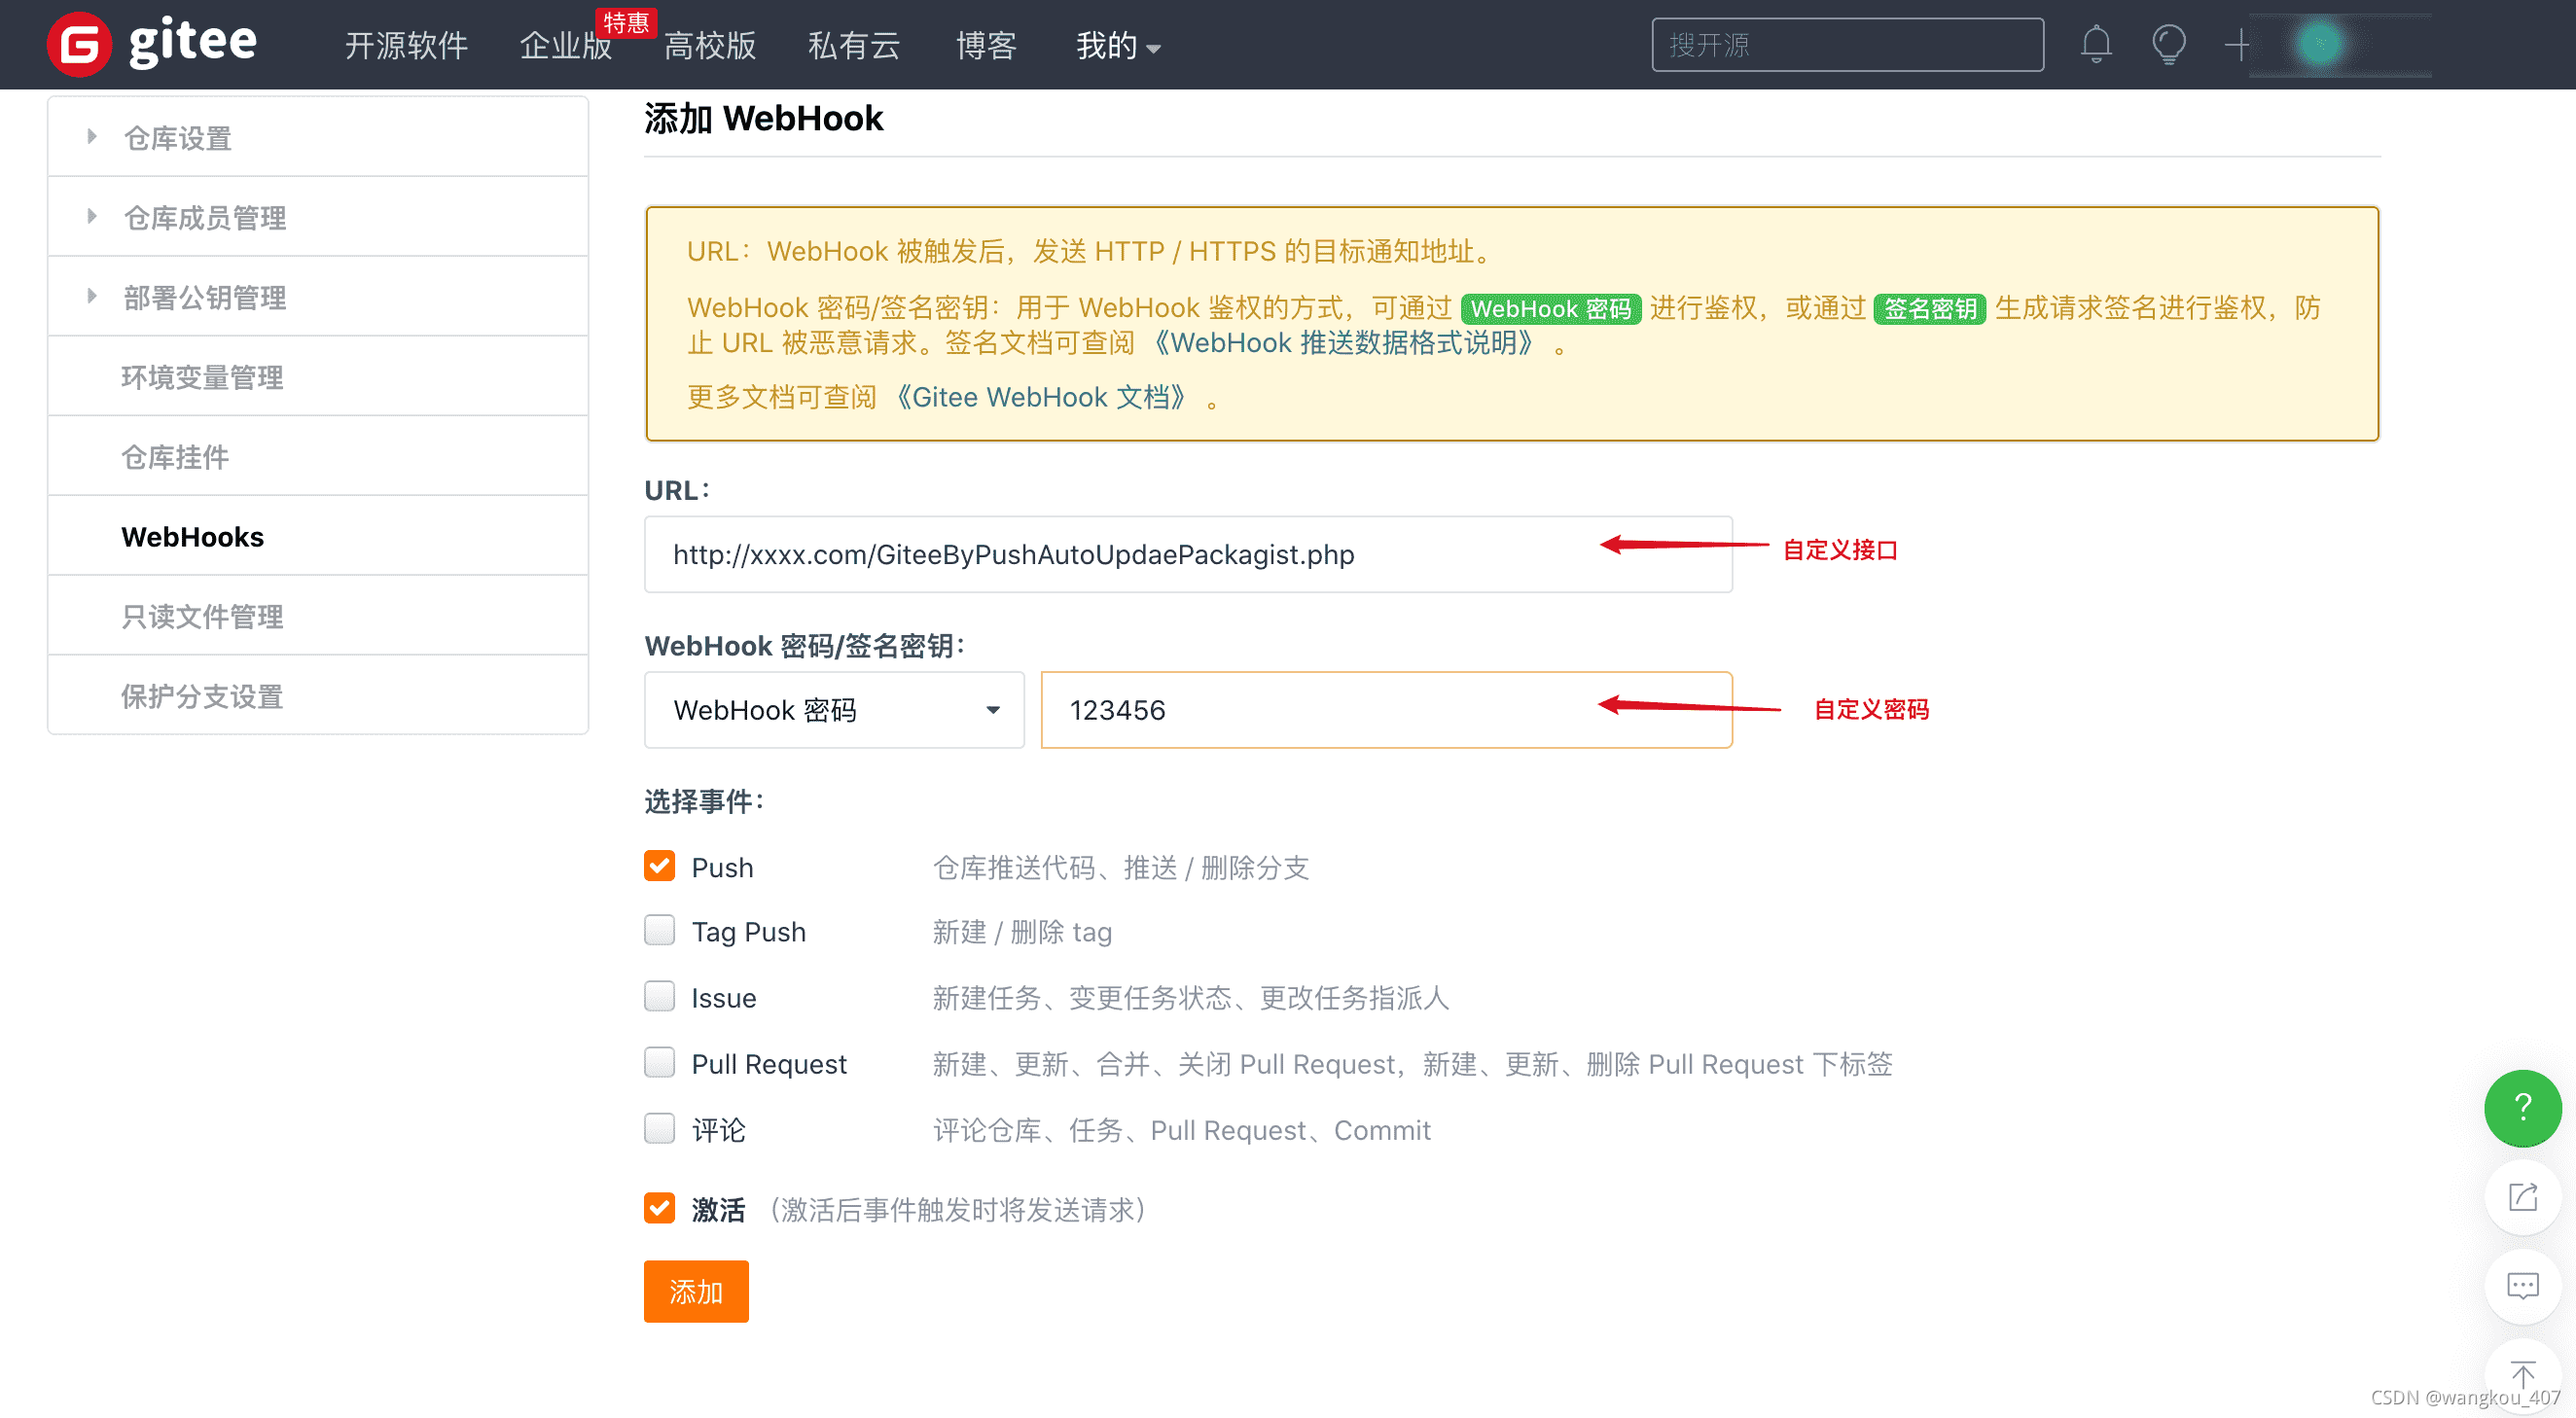Expand the 仓库设置 sidebar section
The height and width of the screenshot is (1418, 2576).
tap(177, 138)
